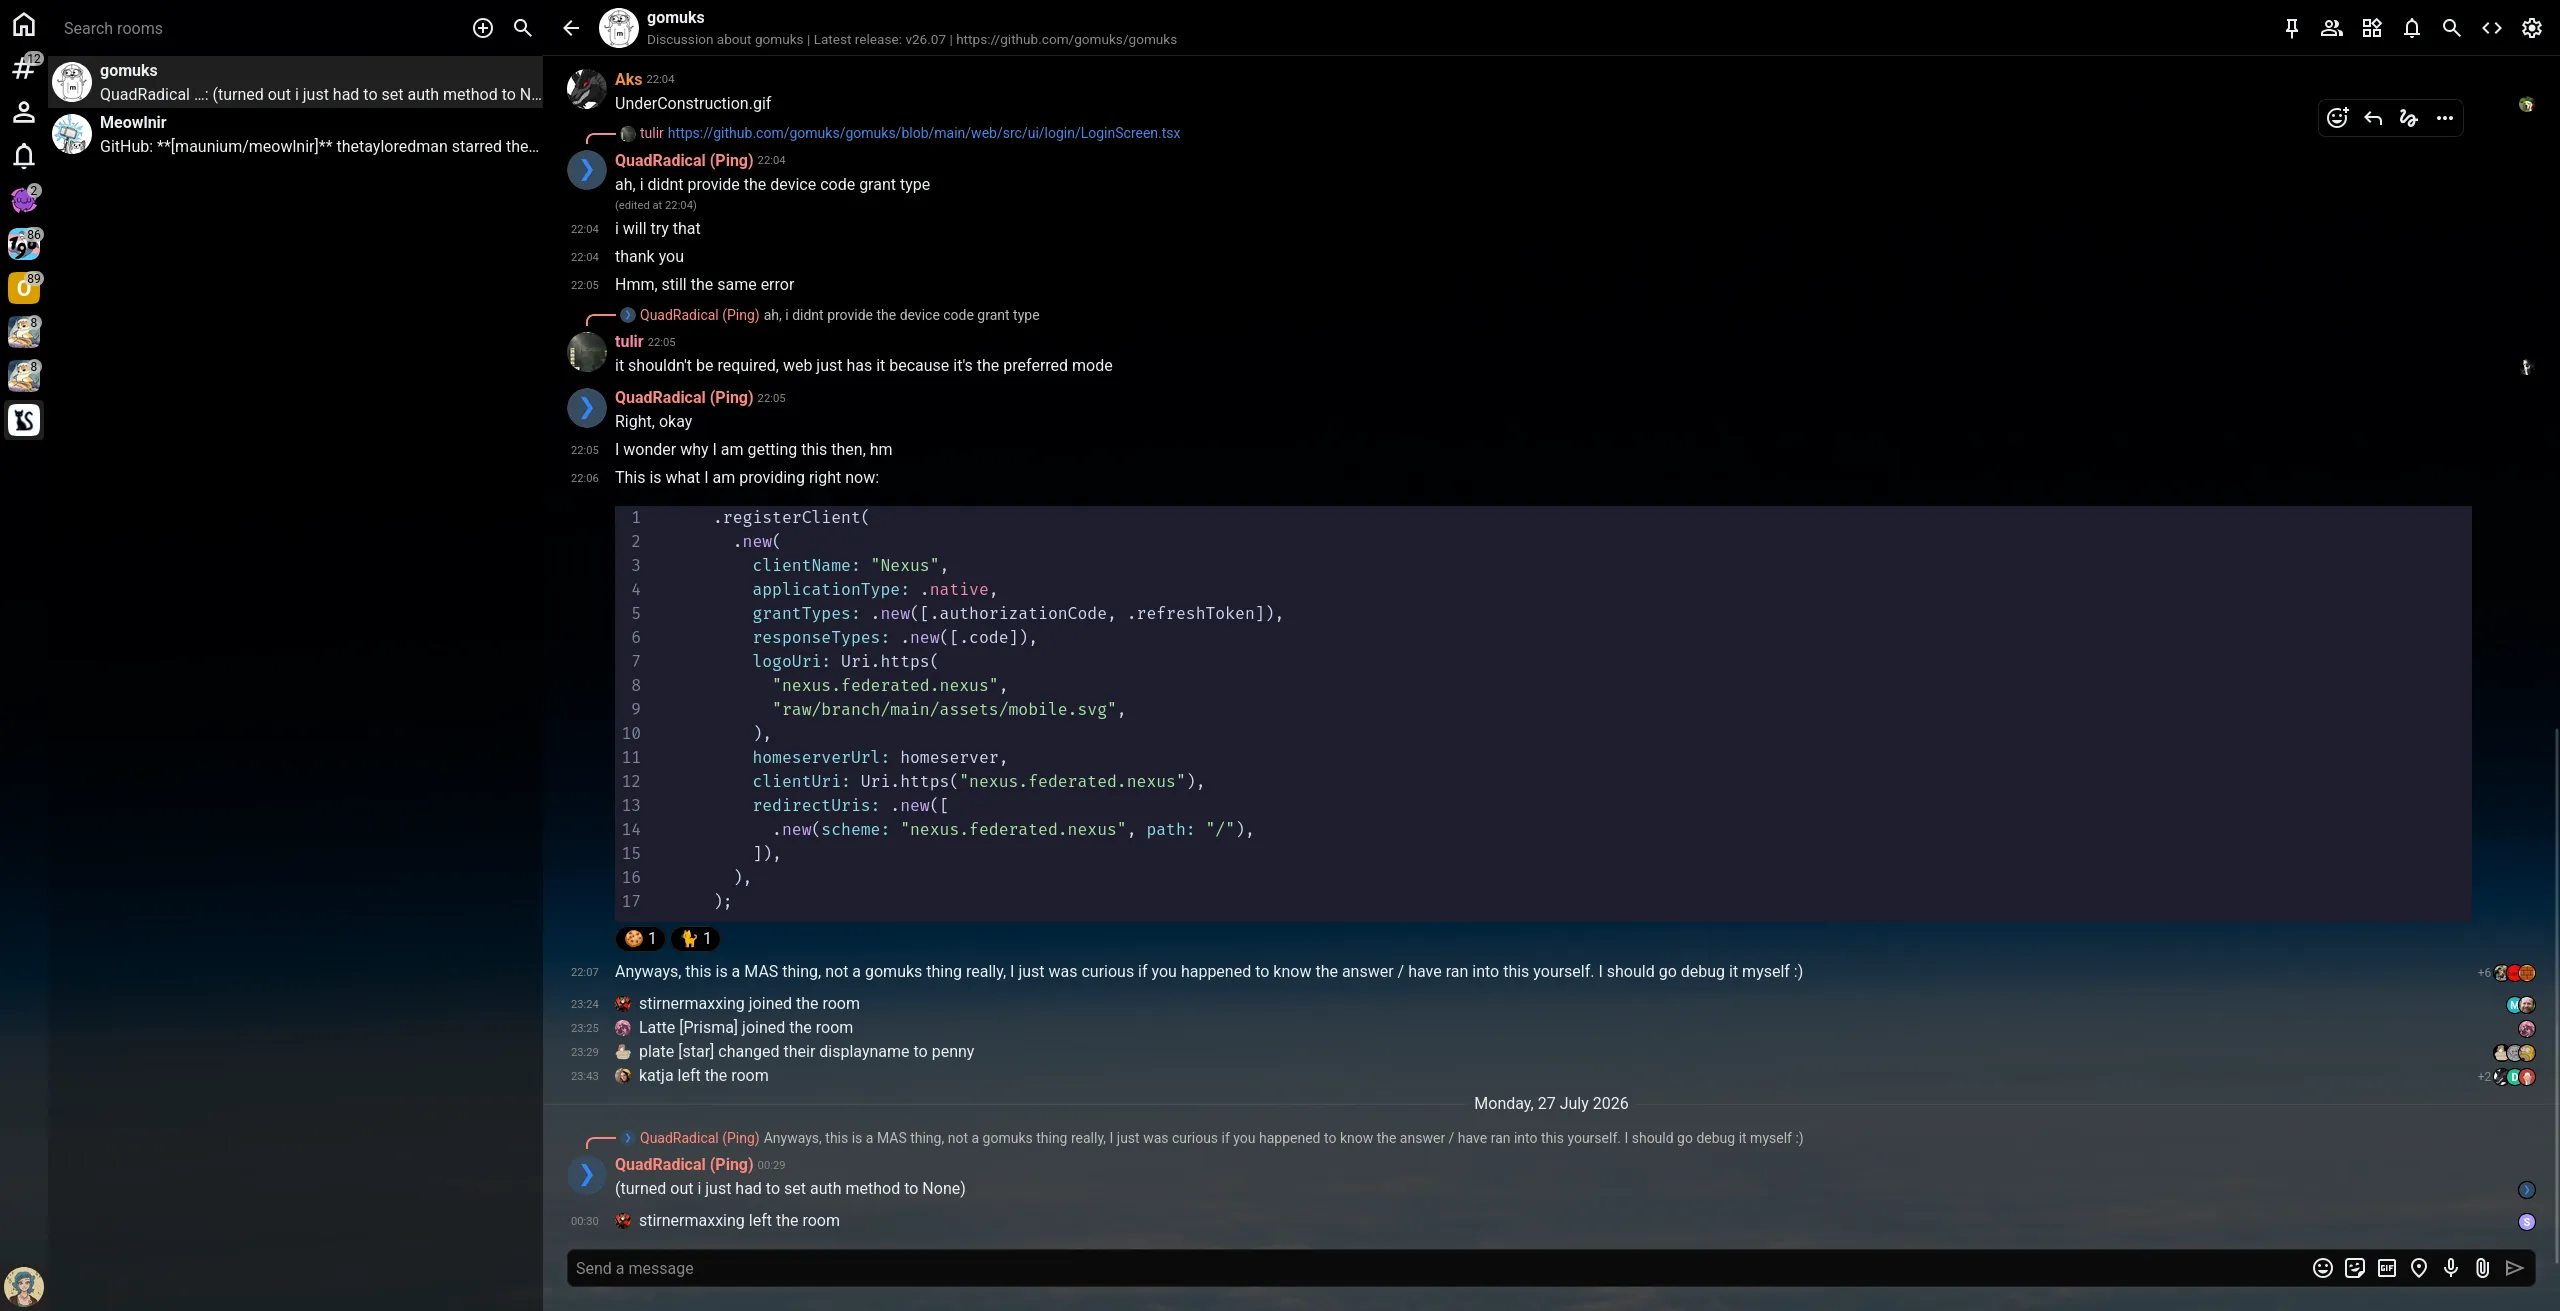Image resolution: width=2560 pixels, height=1311 pixels.
Task: Click the UnderConstruction.gif message text
Action: [693, 103]
